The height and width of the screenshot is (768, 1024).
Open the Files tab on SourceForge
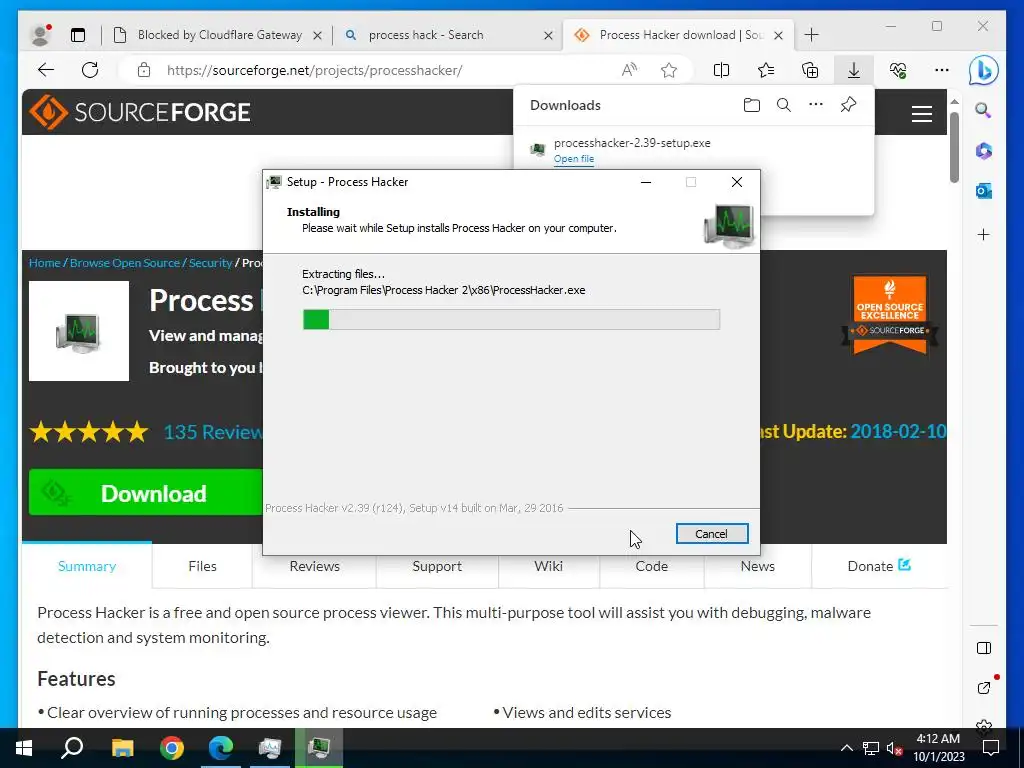click(202, 566)
